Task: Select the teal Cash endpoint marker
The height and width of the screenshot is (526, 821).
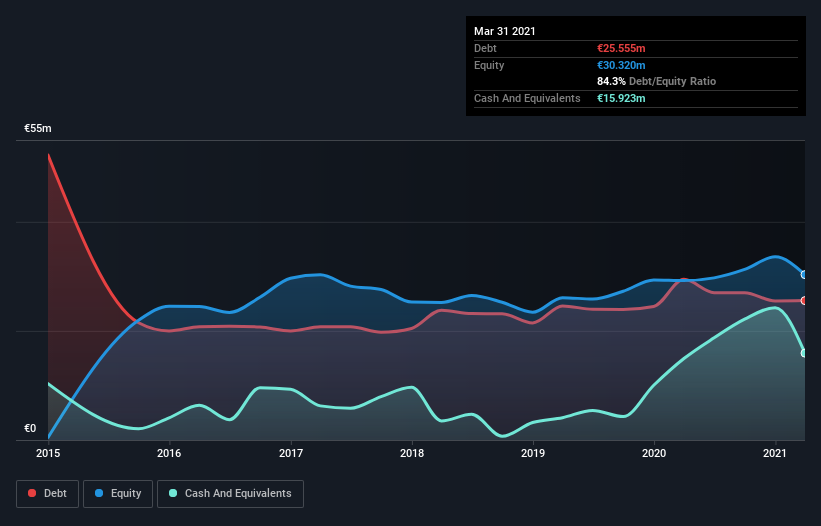Action: tap(804, 353)
